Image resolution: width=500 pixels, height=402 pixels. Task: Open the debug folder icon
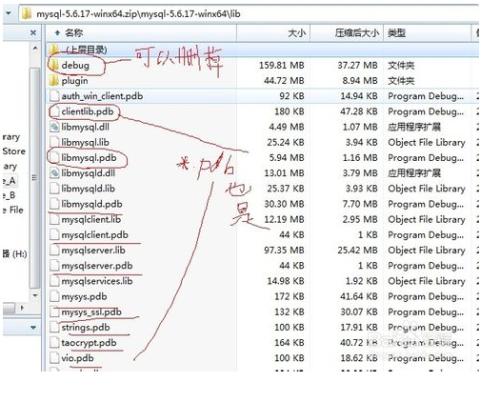pos(53,65)
